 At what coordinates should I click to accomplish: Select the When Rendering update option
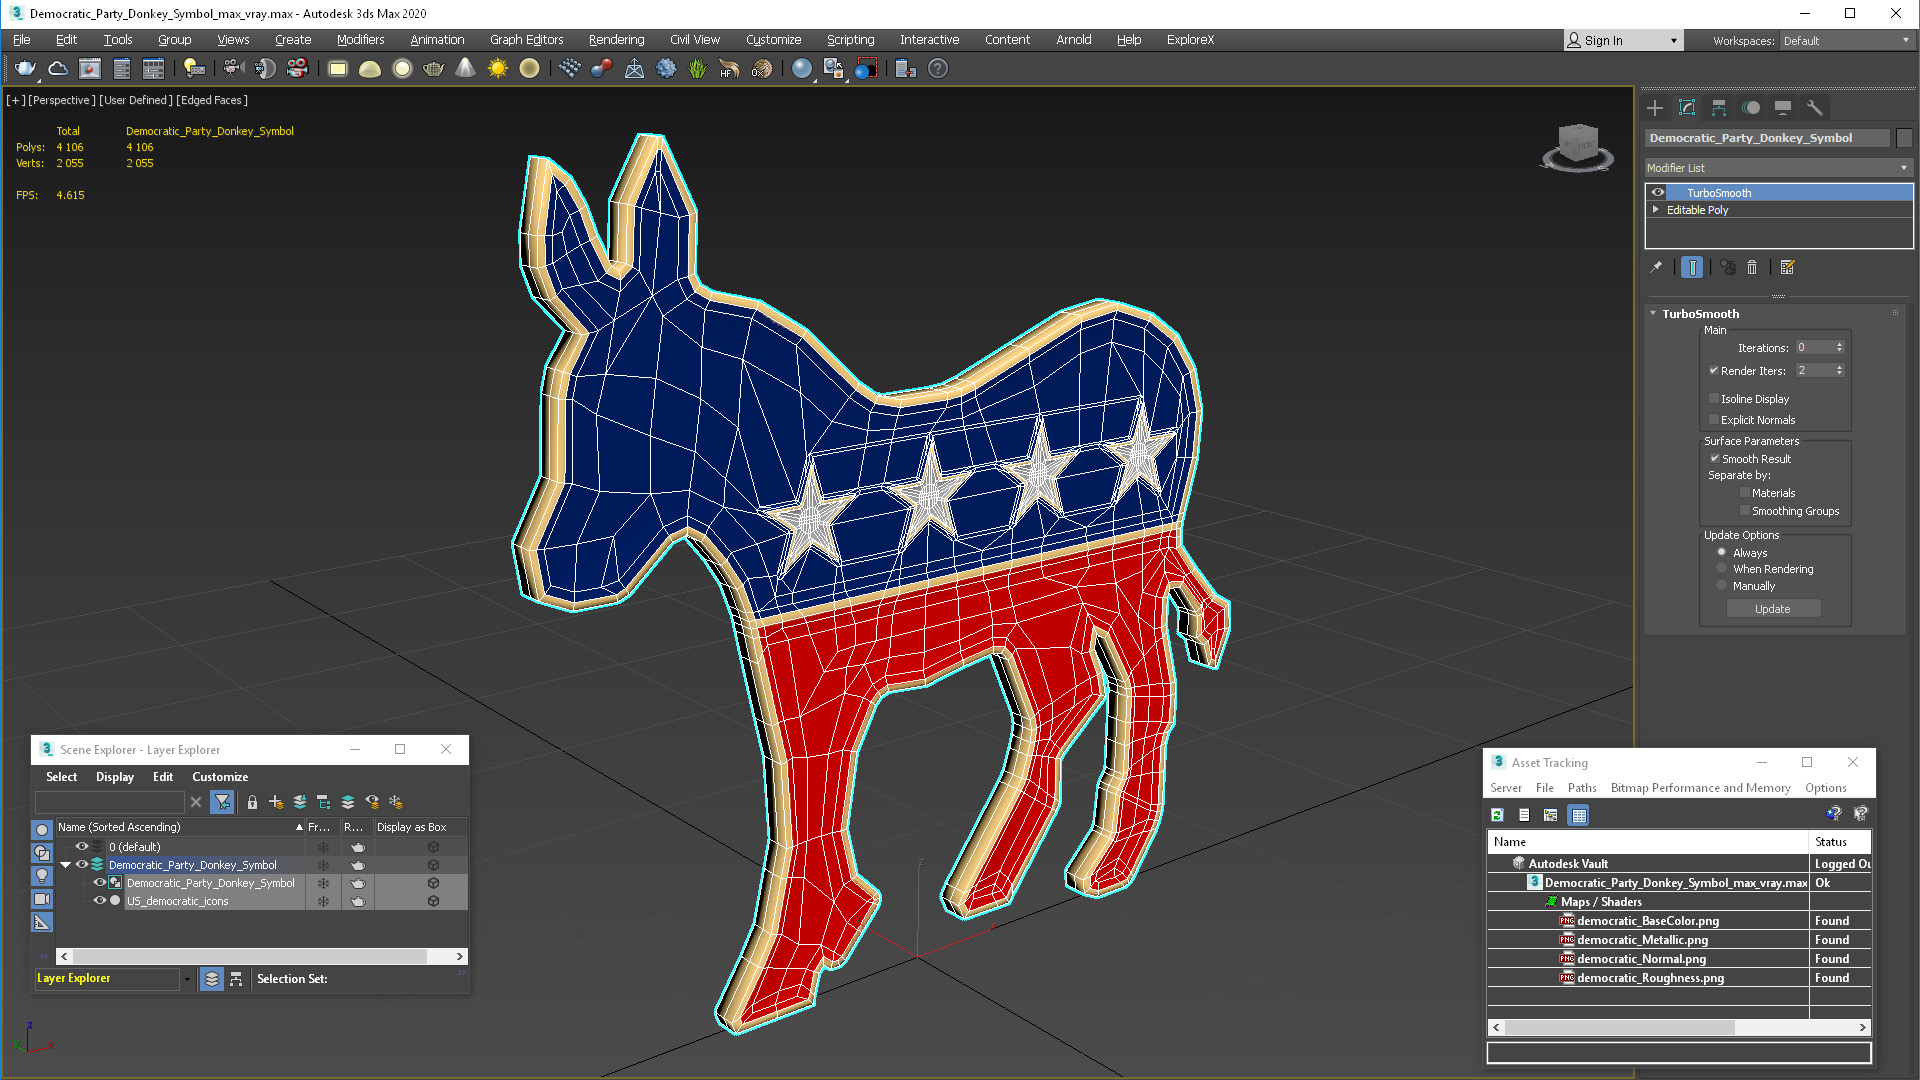[x=1721, y=569]
